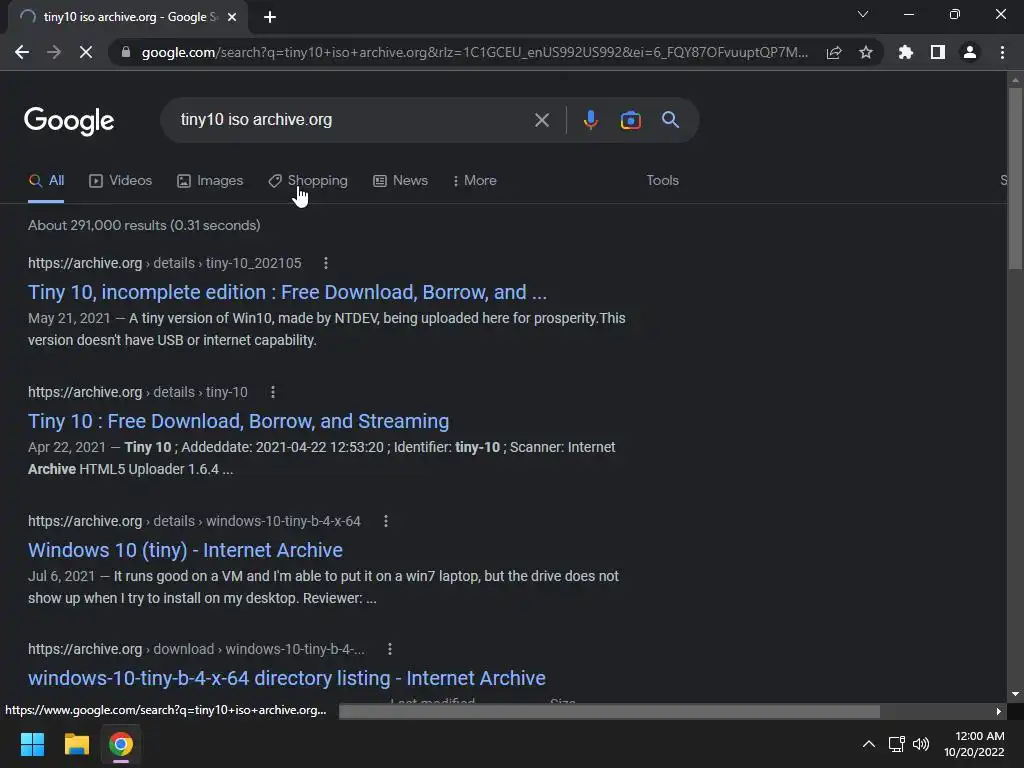
Task: Switch to Shopping results tab
Action: coord(308,181)
